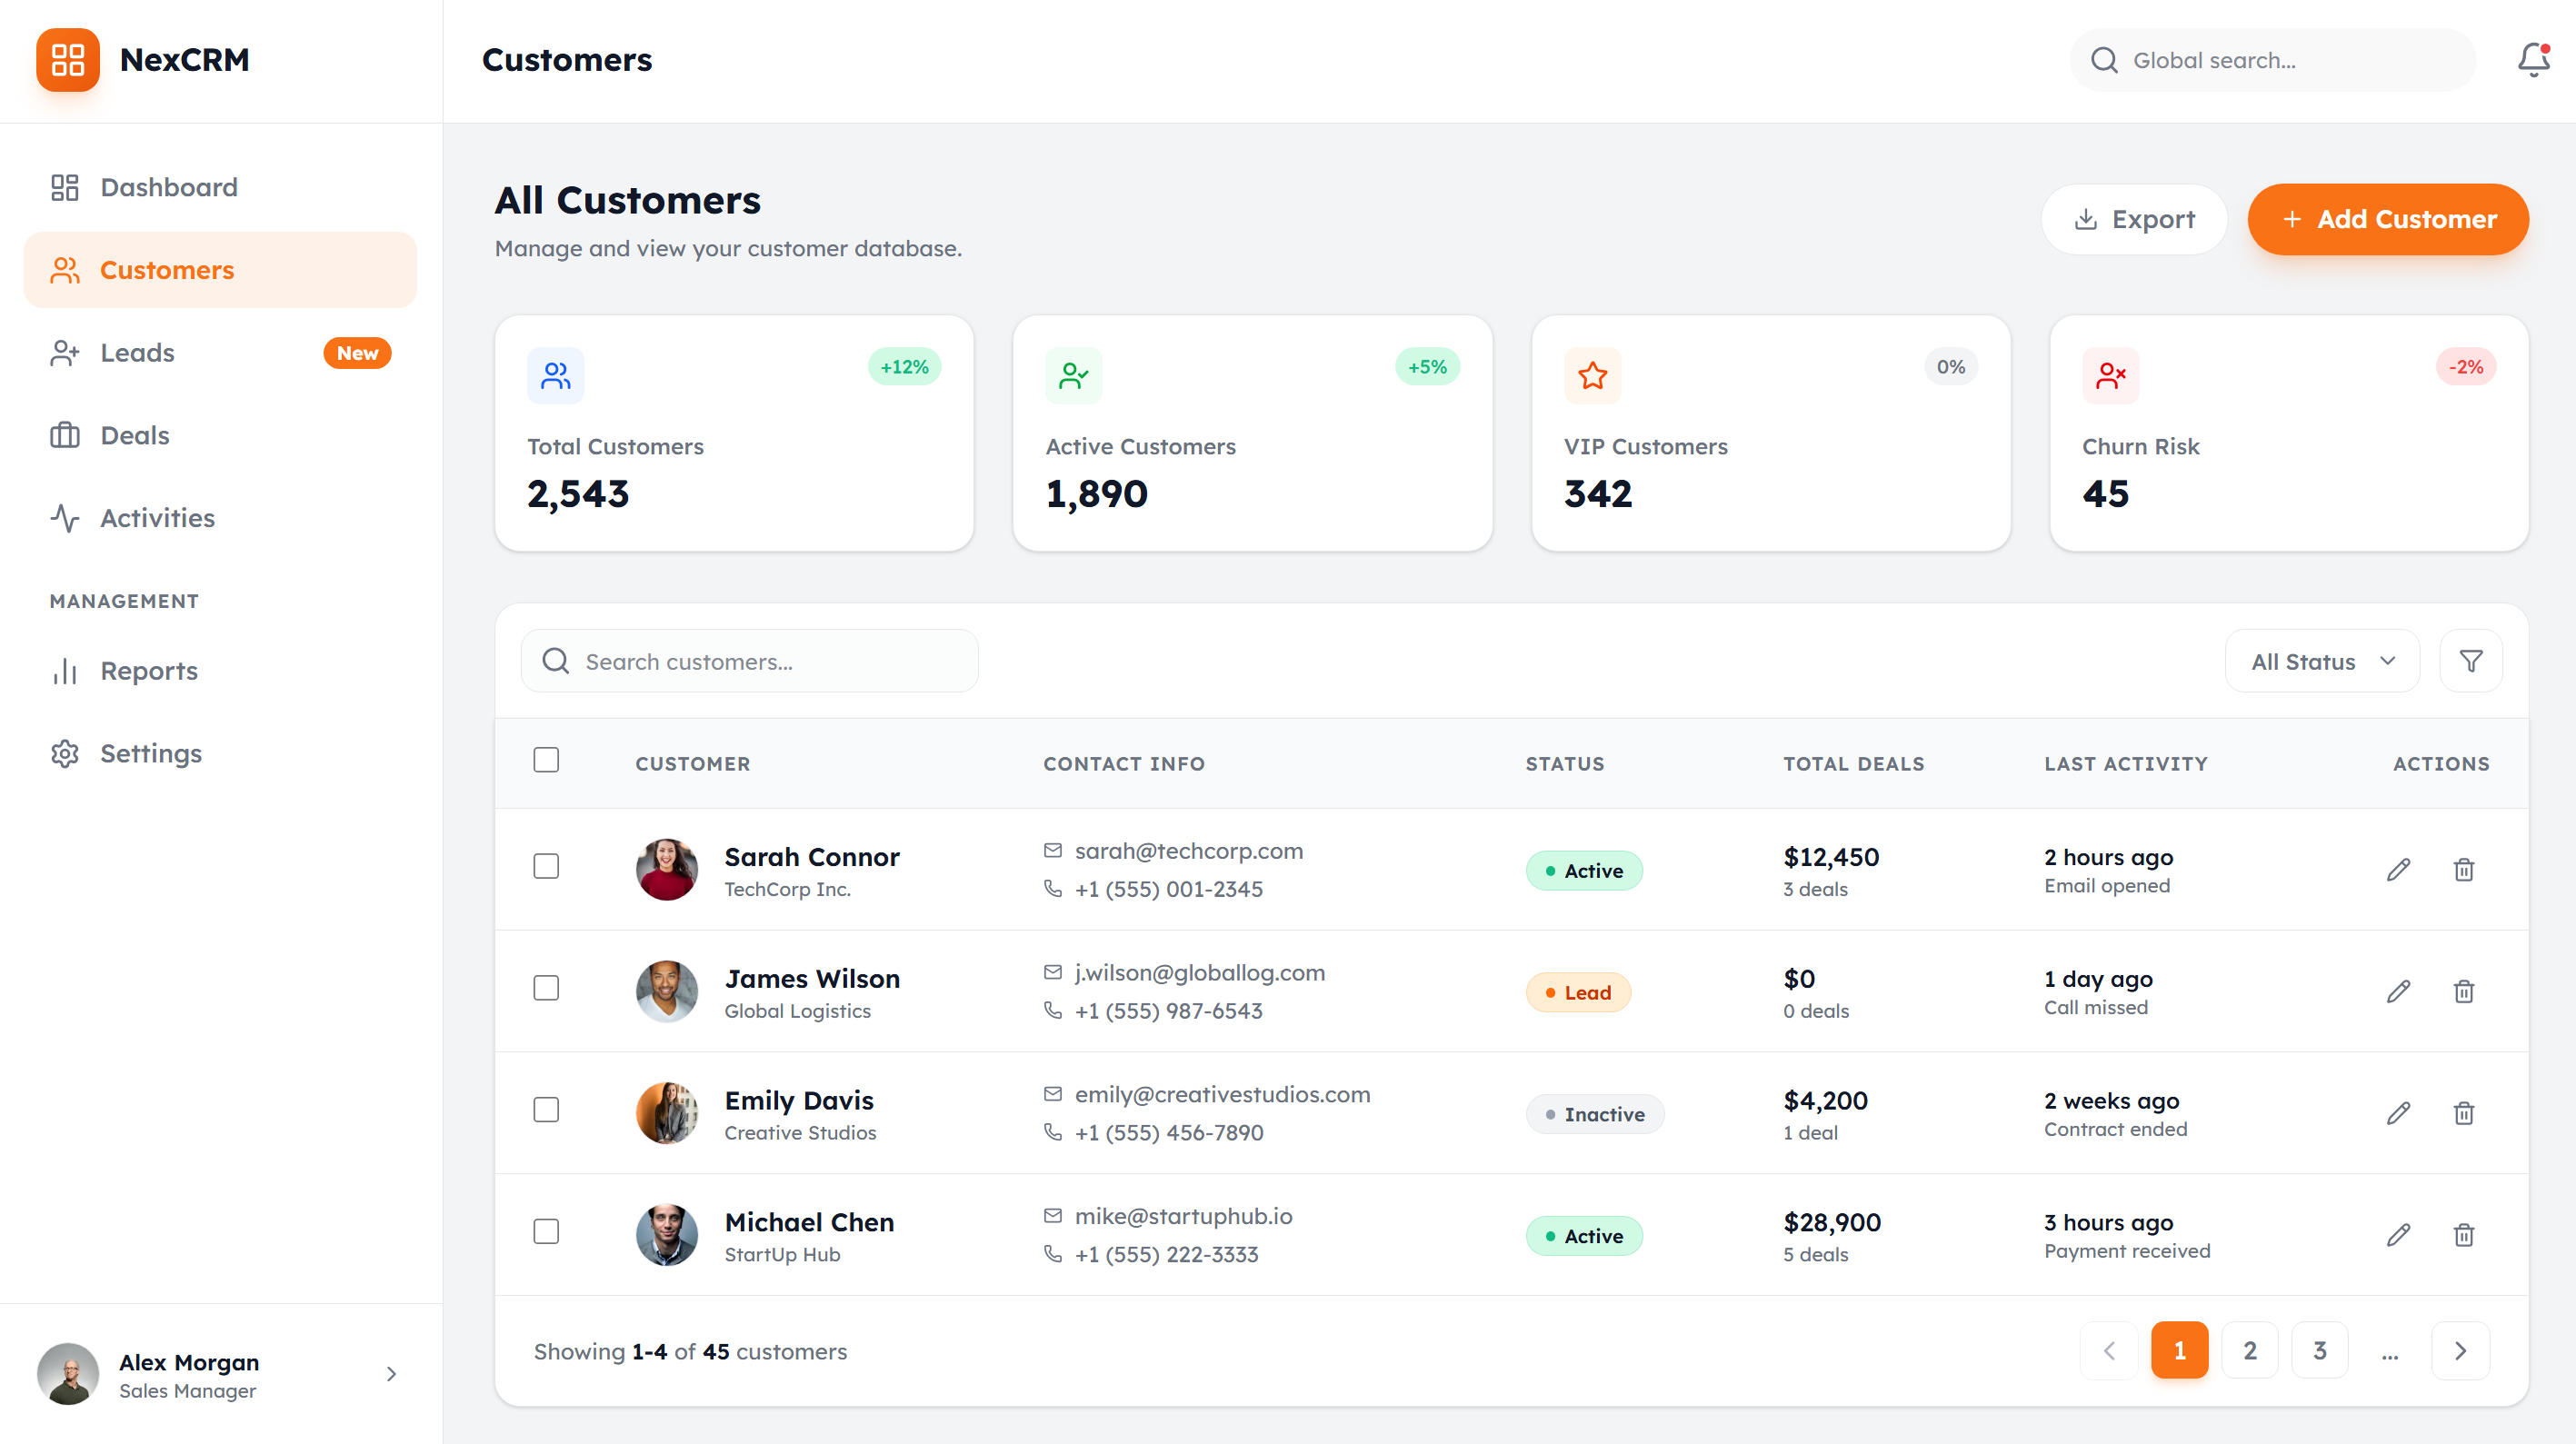Click the notifications bell icon
The image size is (2576, 1444).
(x=2532, y=60)
